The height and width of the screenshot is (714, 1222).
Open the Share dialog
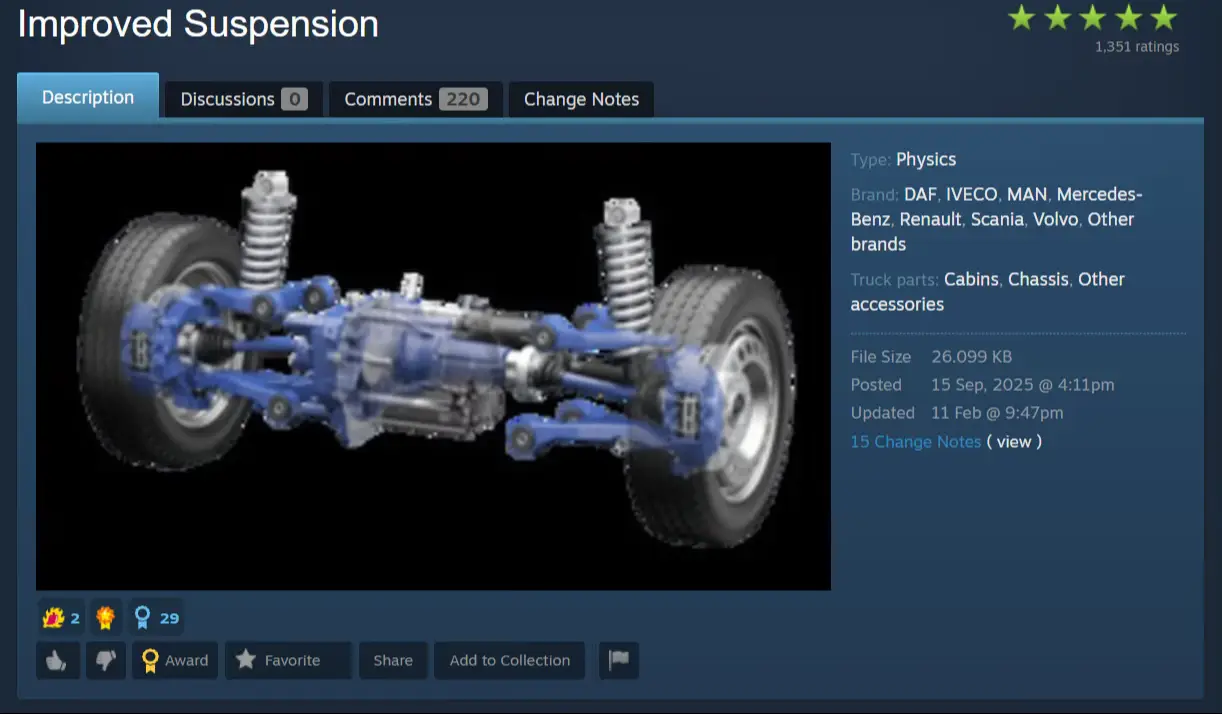coord(393,660)
